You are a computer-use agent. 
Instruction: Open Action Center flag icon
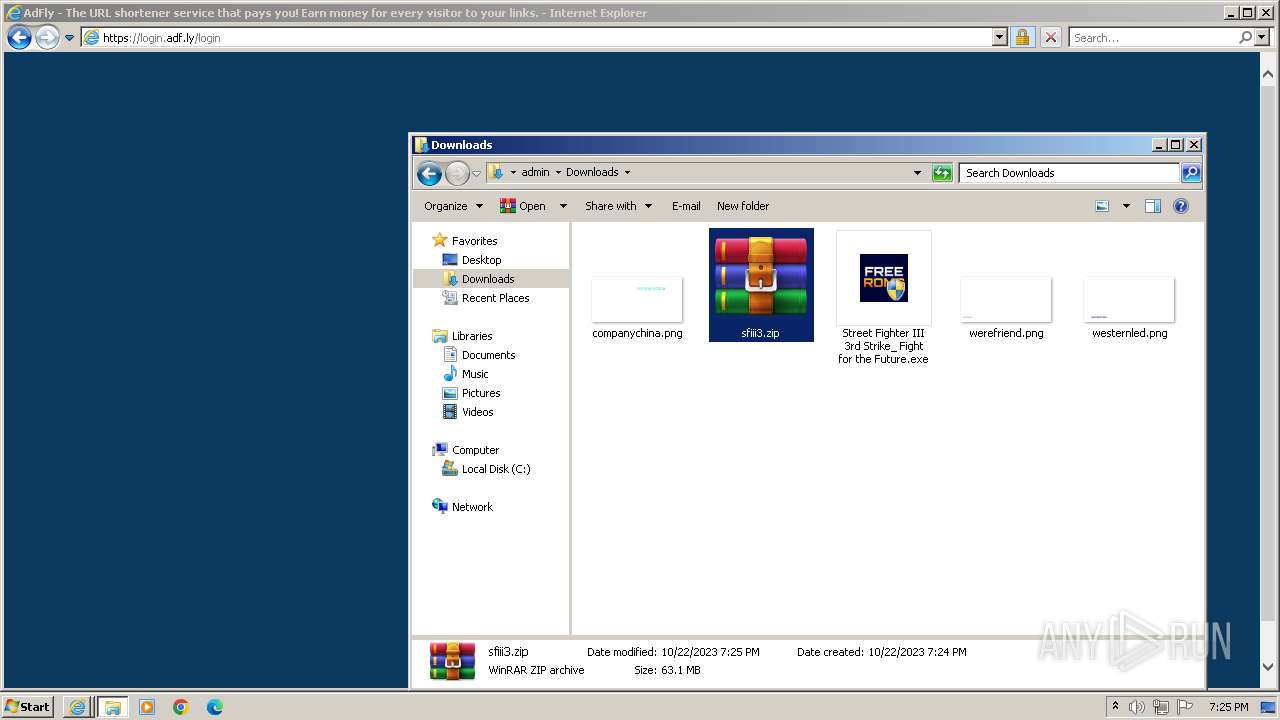(x=1185, y=707)
